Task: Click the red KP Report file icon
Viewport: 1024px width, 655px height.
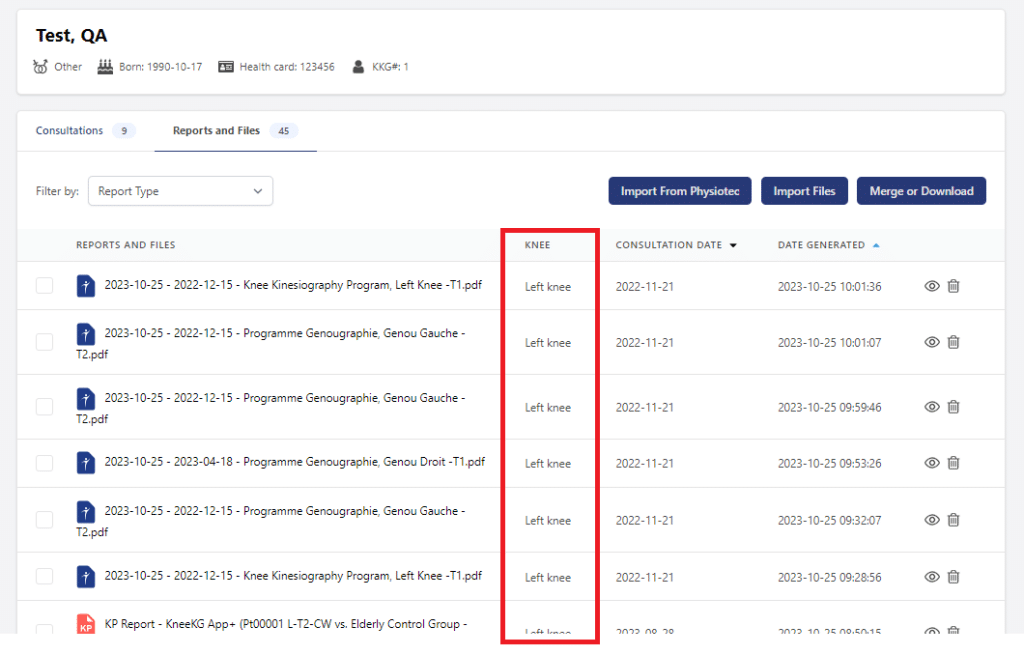Action: coord(86,624)
